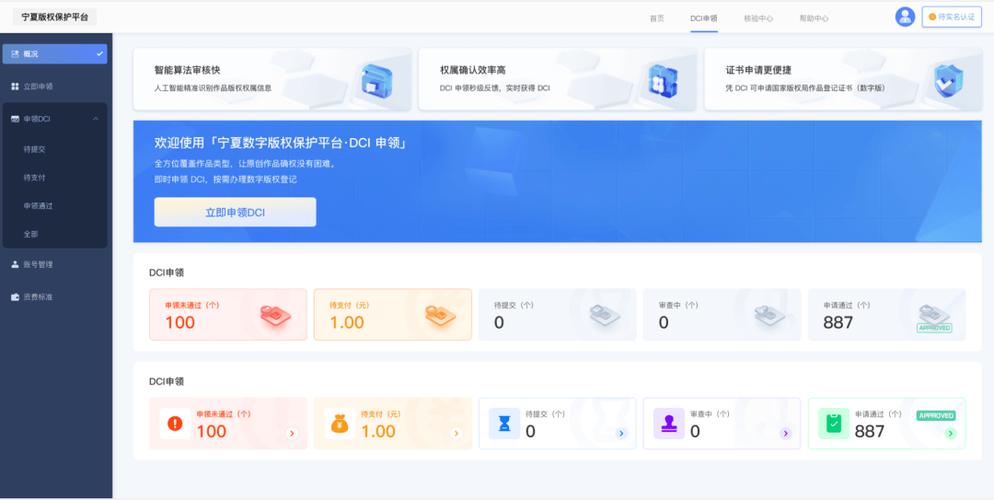
Task: Click the green arrow on bottom 申请通过 card
Action: click(950, 433)
